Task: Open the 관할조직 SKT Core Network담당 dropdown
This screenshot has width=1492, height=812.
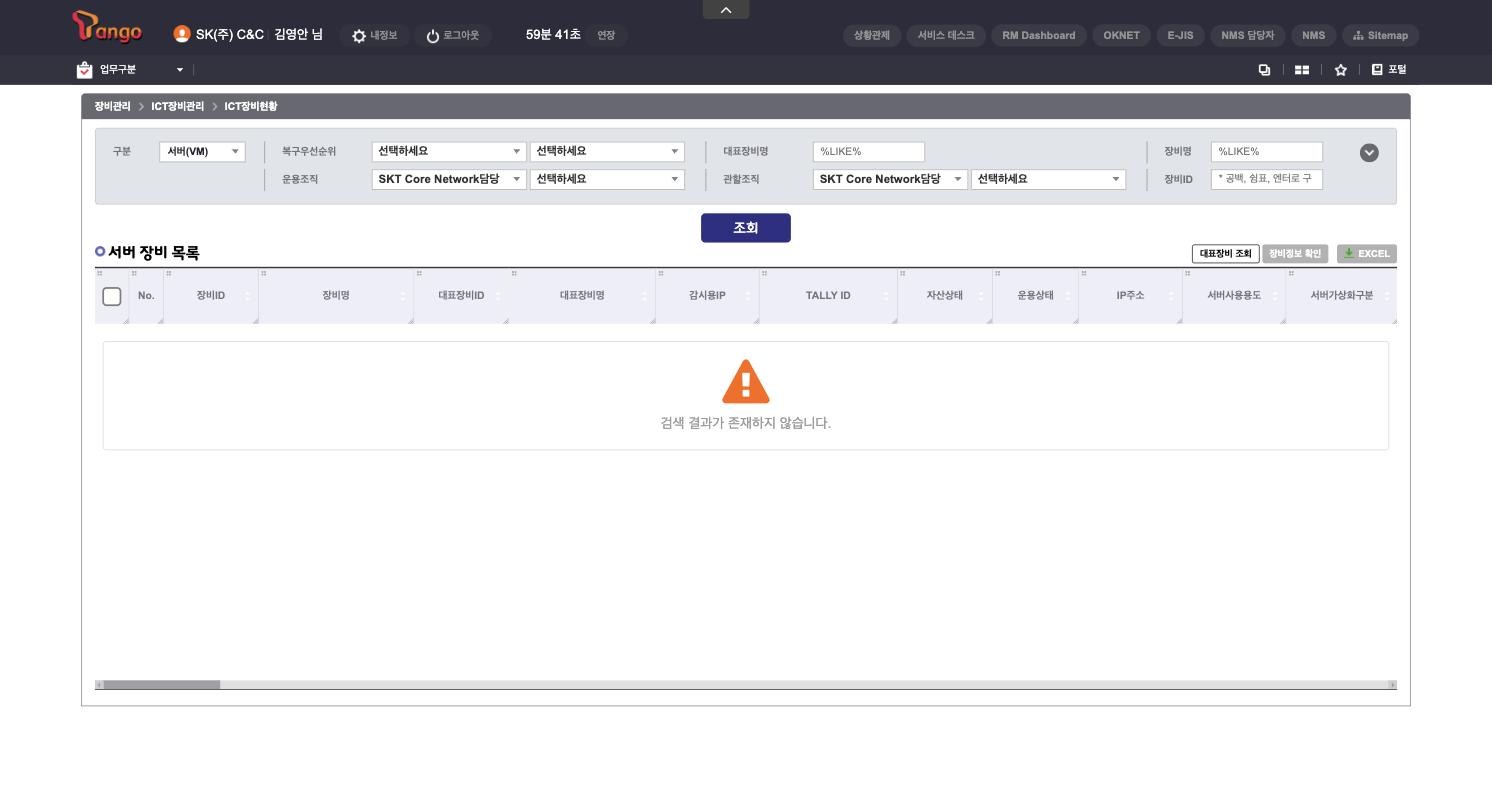Action: click(890, 180)
